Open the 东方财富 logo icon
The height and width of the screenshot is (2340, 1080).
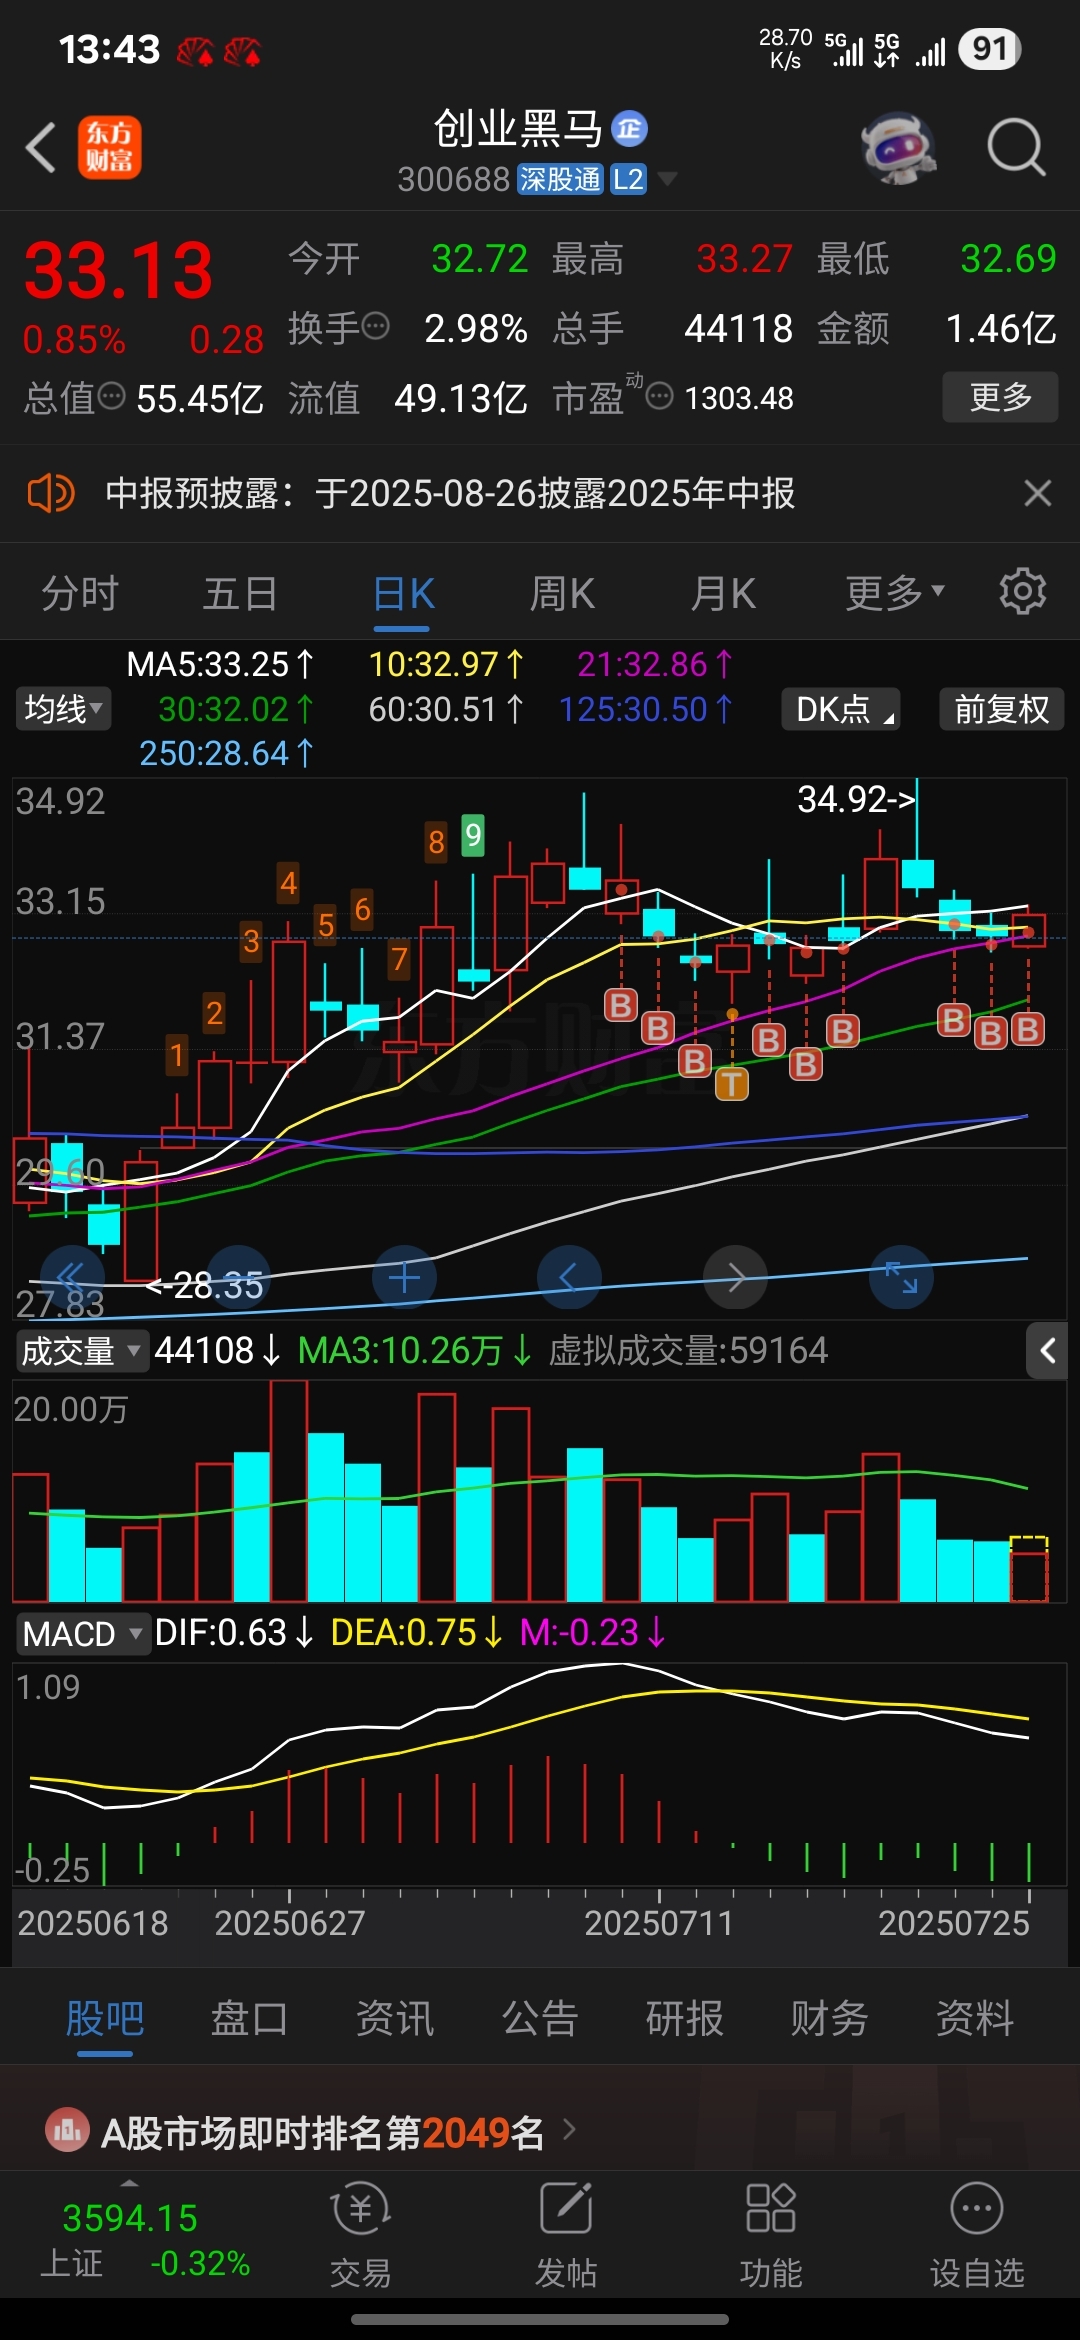[110, 148]
